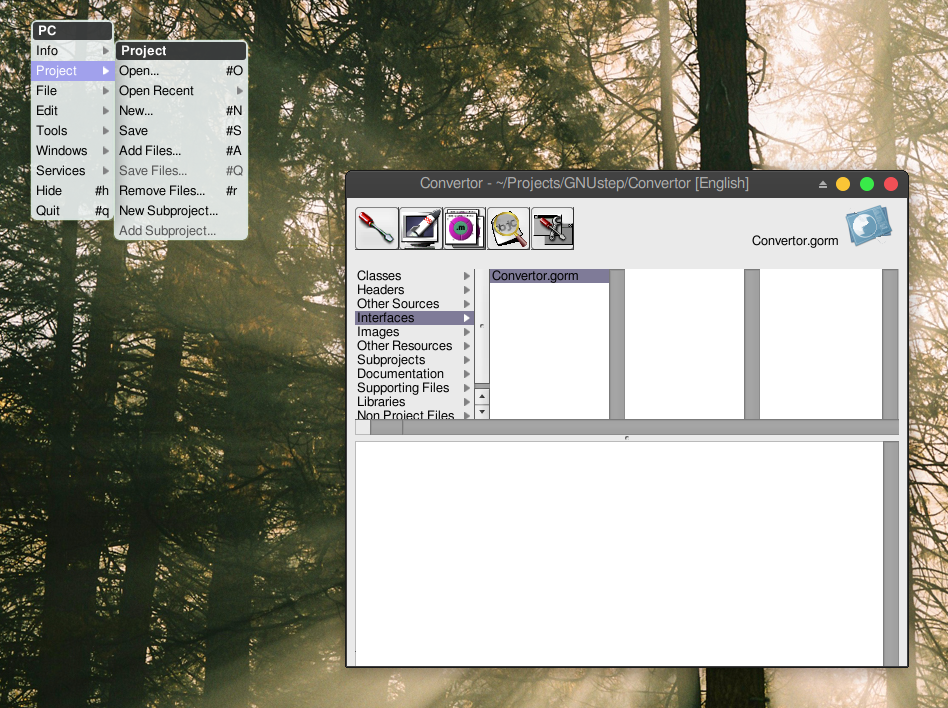Click the down arrow on browser scrollbar
The height and width of the screenshot is (708, 948).
tap(481, 410)
